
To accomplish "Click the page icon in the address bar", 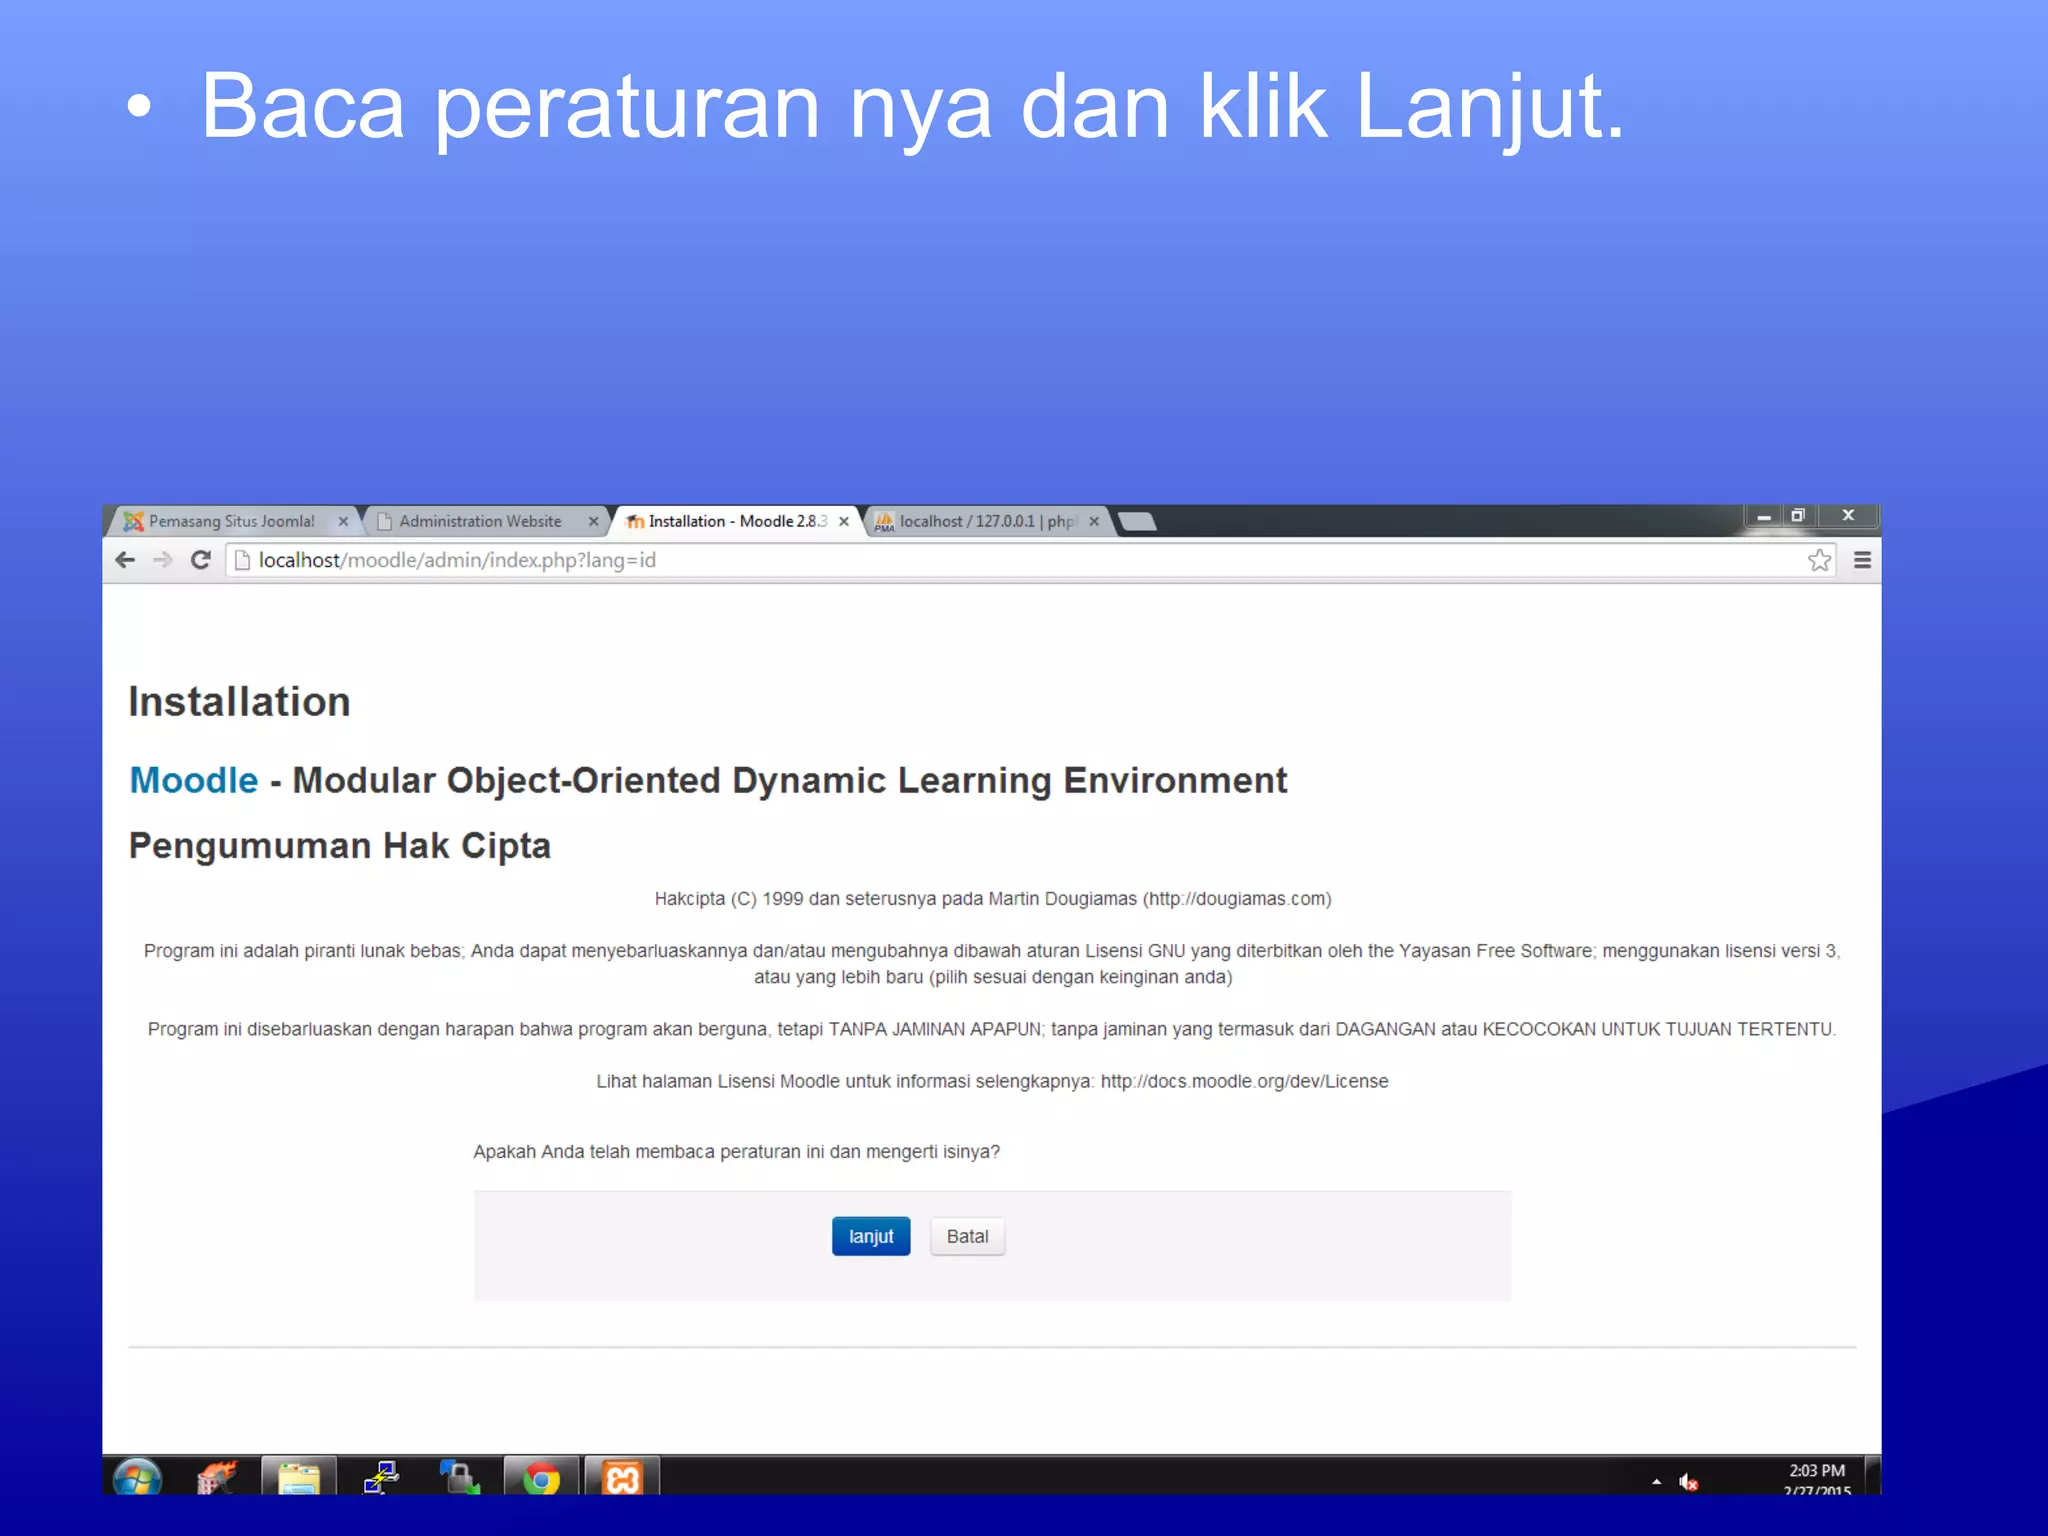I will click(x=242, y=560).
